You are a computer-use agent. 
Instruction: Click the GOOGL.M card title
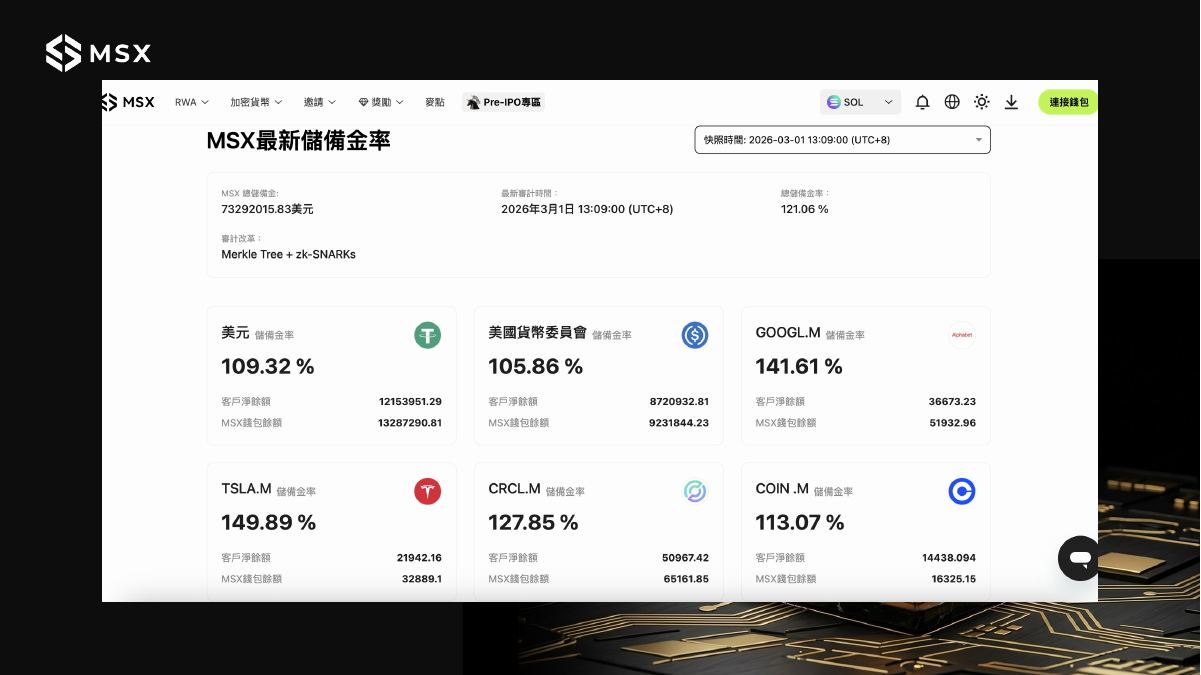[788, 333]
